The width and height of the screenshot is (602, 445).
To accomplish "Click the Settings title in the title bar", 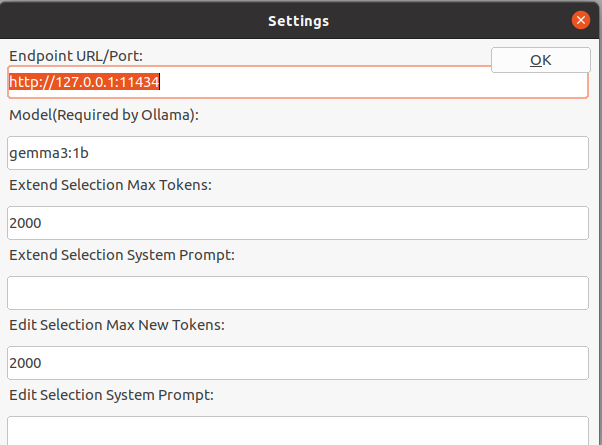I will coord(298,21).
